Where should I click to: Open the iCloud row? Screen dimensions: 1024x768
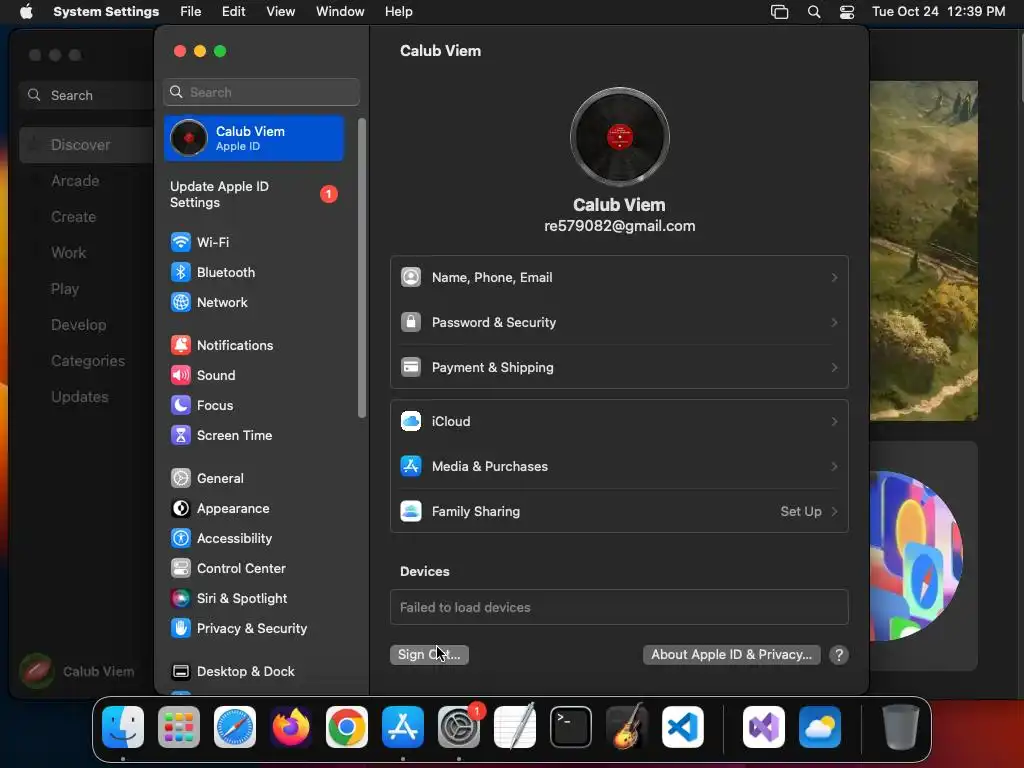point(619,422)
